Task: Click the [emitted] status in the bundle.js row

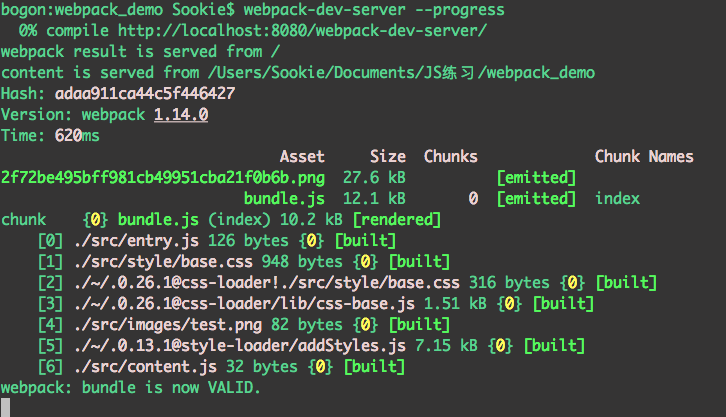Action: click(536, 198)
